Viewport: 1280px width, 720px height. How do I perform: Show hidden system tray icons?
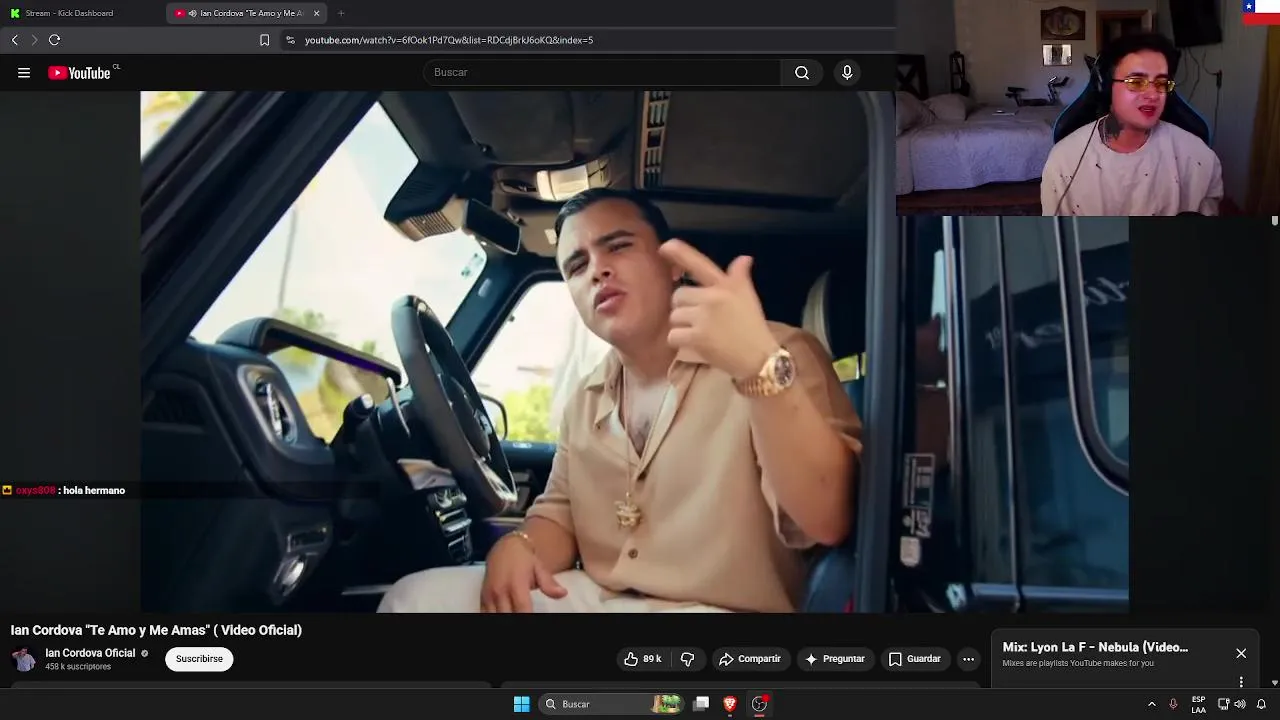pos(1151,704)
